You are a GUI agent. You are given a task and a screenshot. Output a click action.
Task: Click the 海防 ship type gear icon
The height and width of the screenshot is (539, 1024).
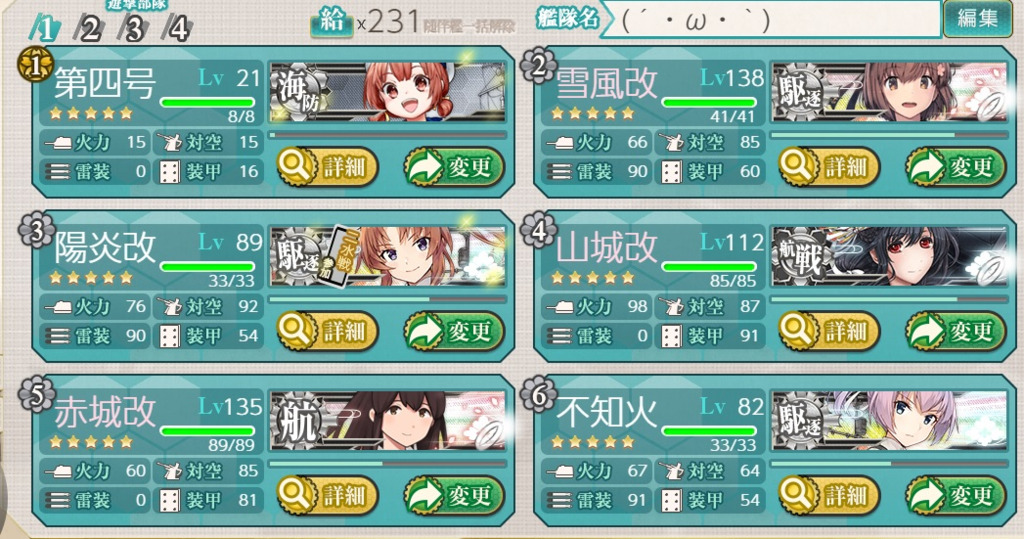coord(299,93)
